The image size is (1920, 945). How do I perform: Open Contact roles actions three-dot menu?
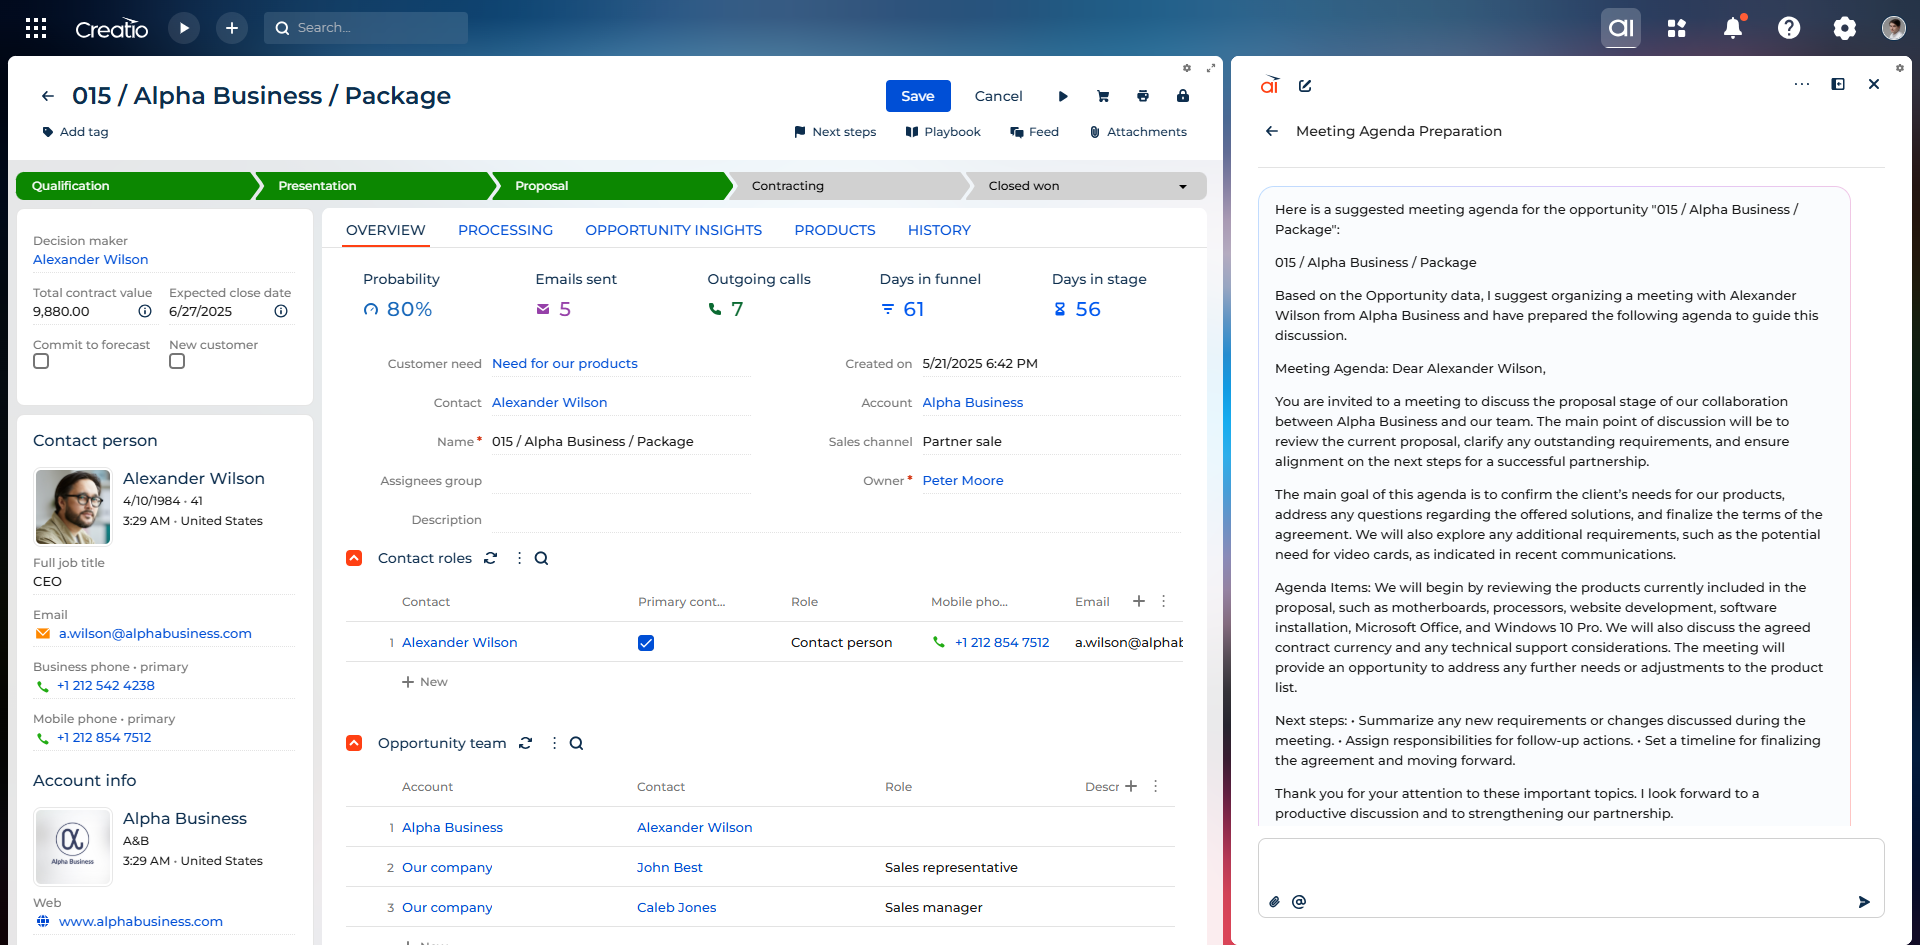pyautogui.click(x=519, y=558)
